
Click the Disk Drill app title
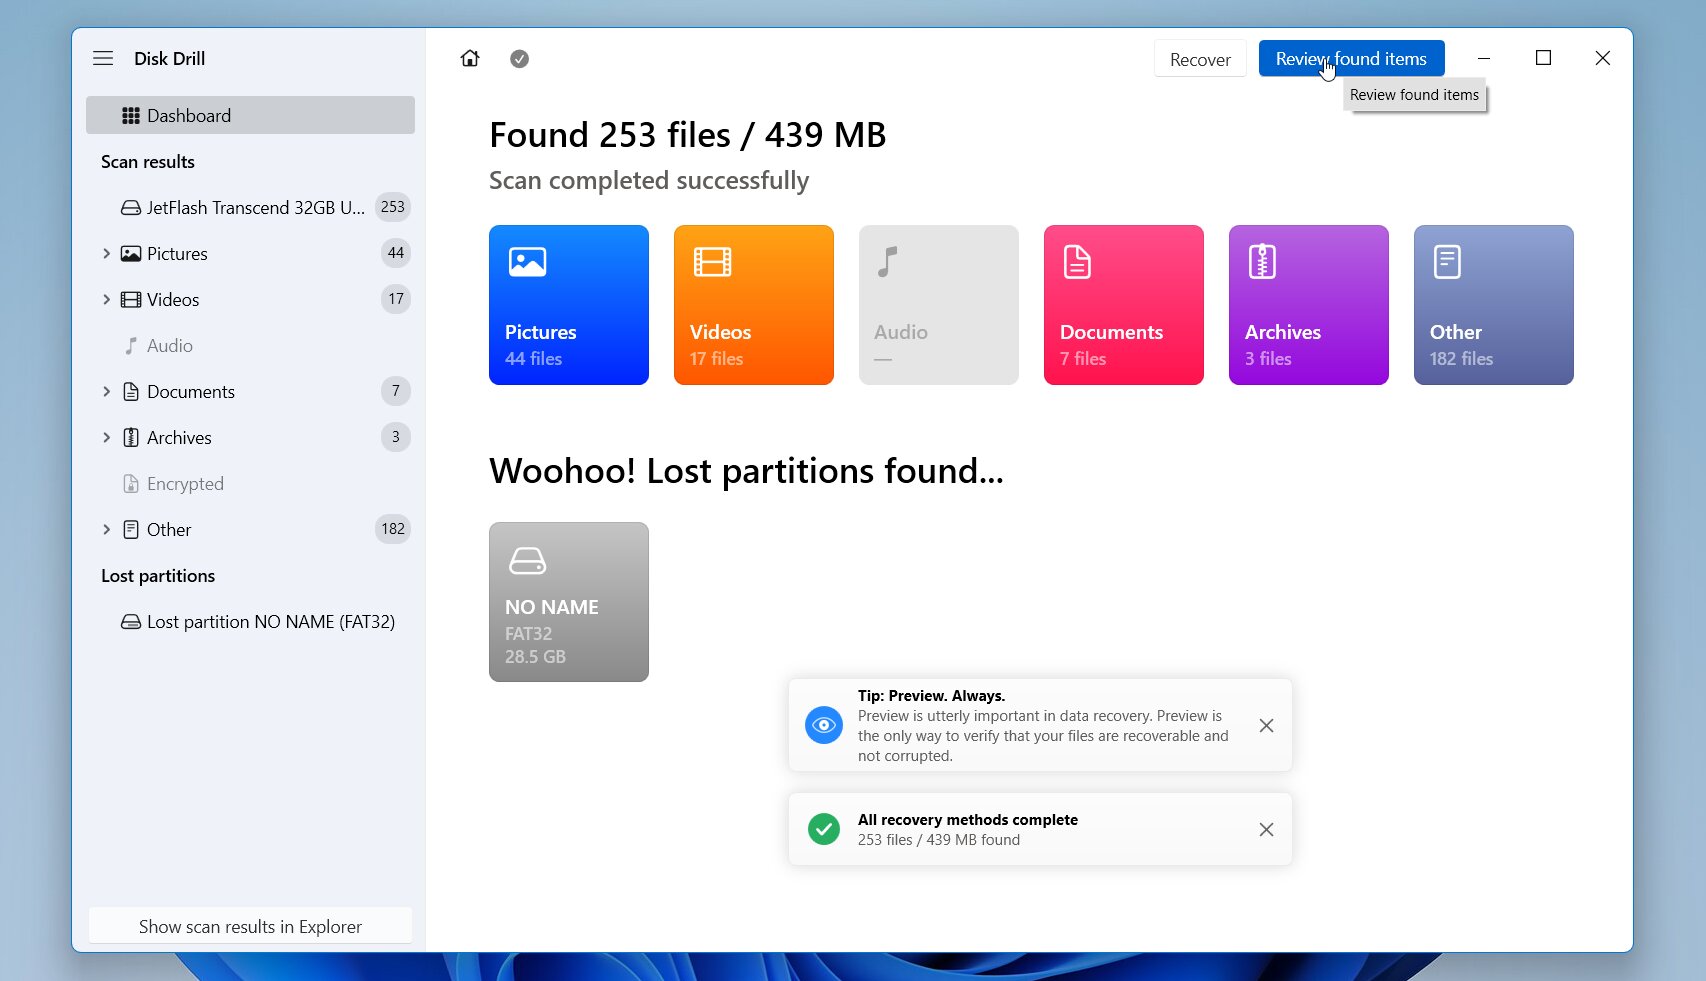170,59
